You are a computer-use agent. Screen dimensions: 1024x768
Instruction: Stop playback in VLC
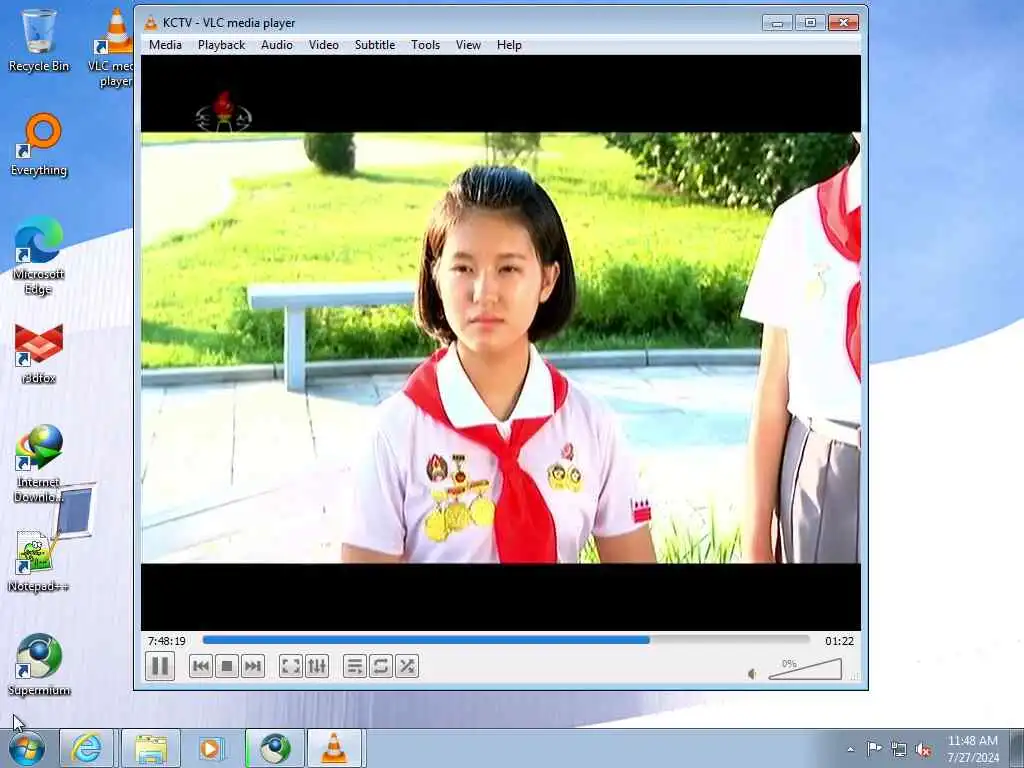click(227, 667)
